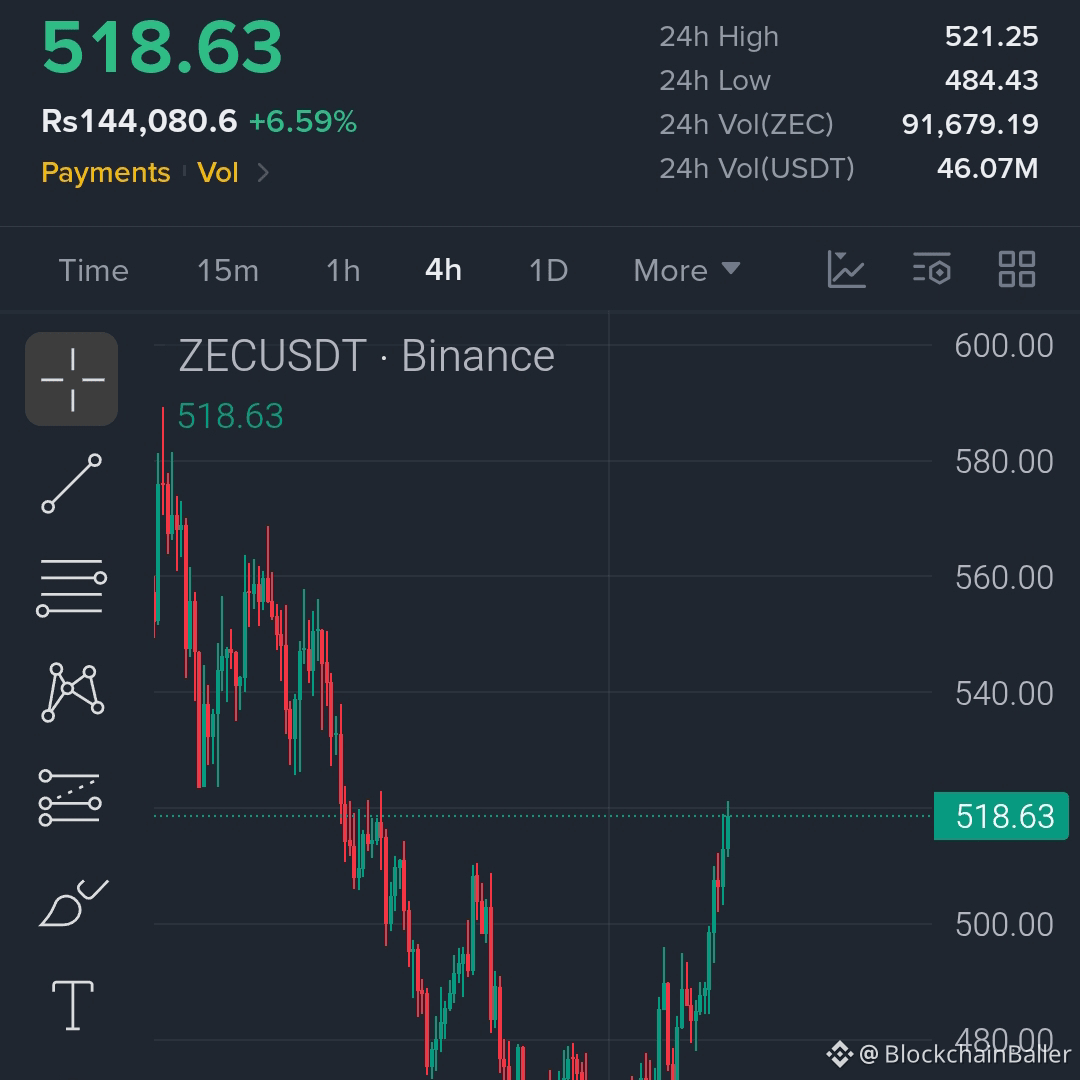Click the latest green candlestick near 518
The height and width of the screenshot is (1080, 1080).
tap(727, 830)
